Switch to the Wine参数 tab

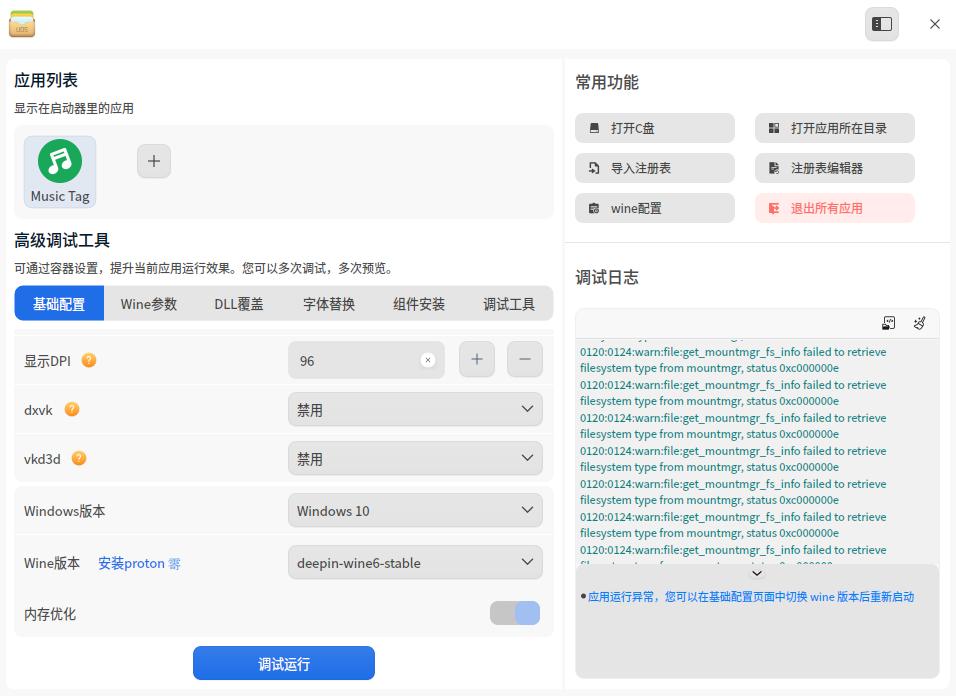pyautogui.click(x=149, y=304)
